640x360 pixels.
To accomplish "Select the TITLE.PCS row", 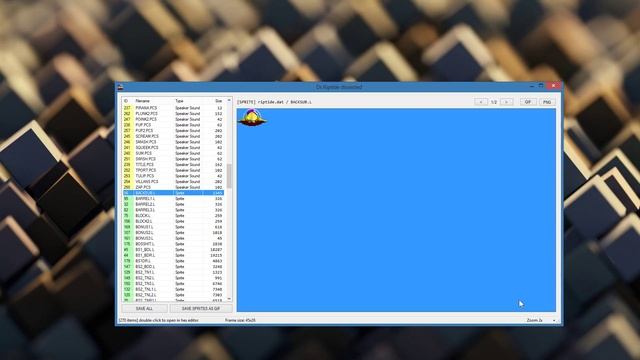I will coord(173,164).
